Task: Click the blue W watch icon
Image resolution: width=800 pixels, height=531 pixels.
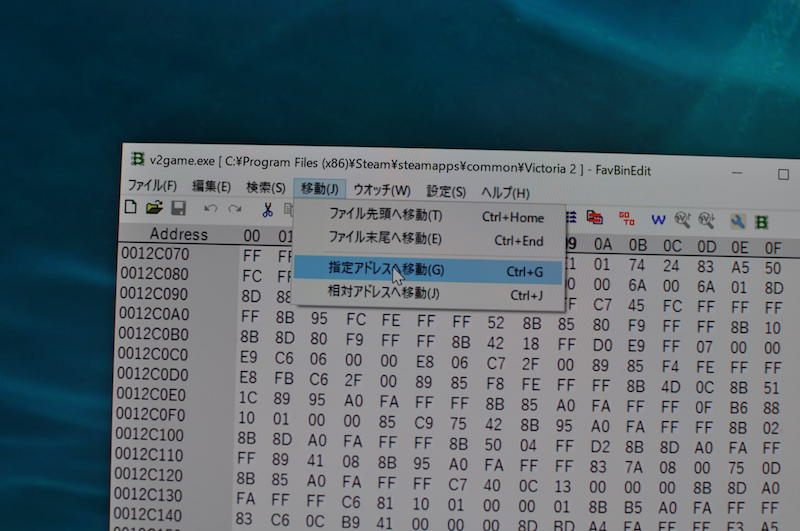Action: 658,220
